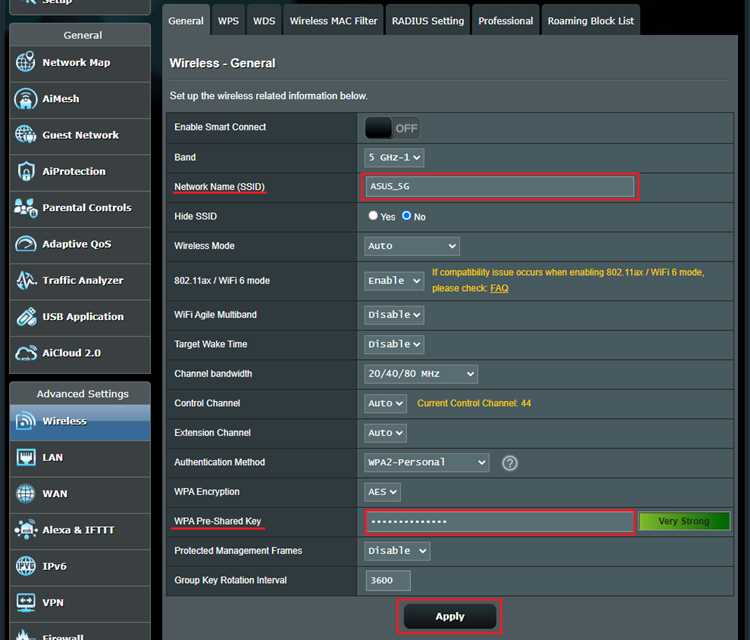This screenshot has height=640, width=750.
Task: Select the AiProtection shield icon
Action: point(25,171)
